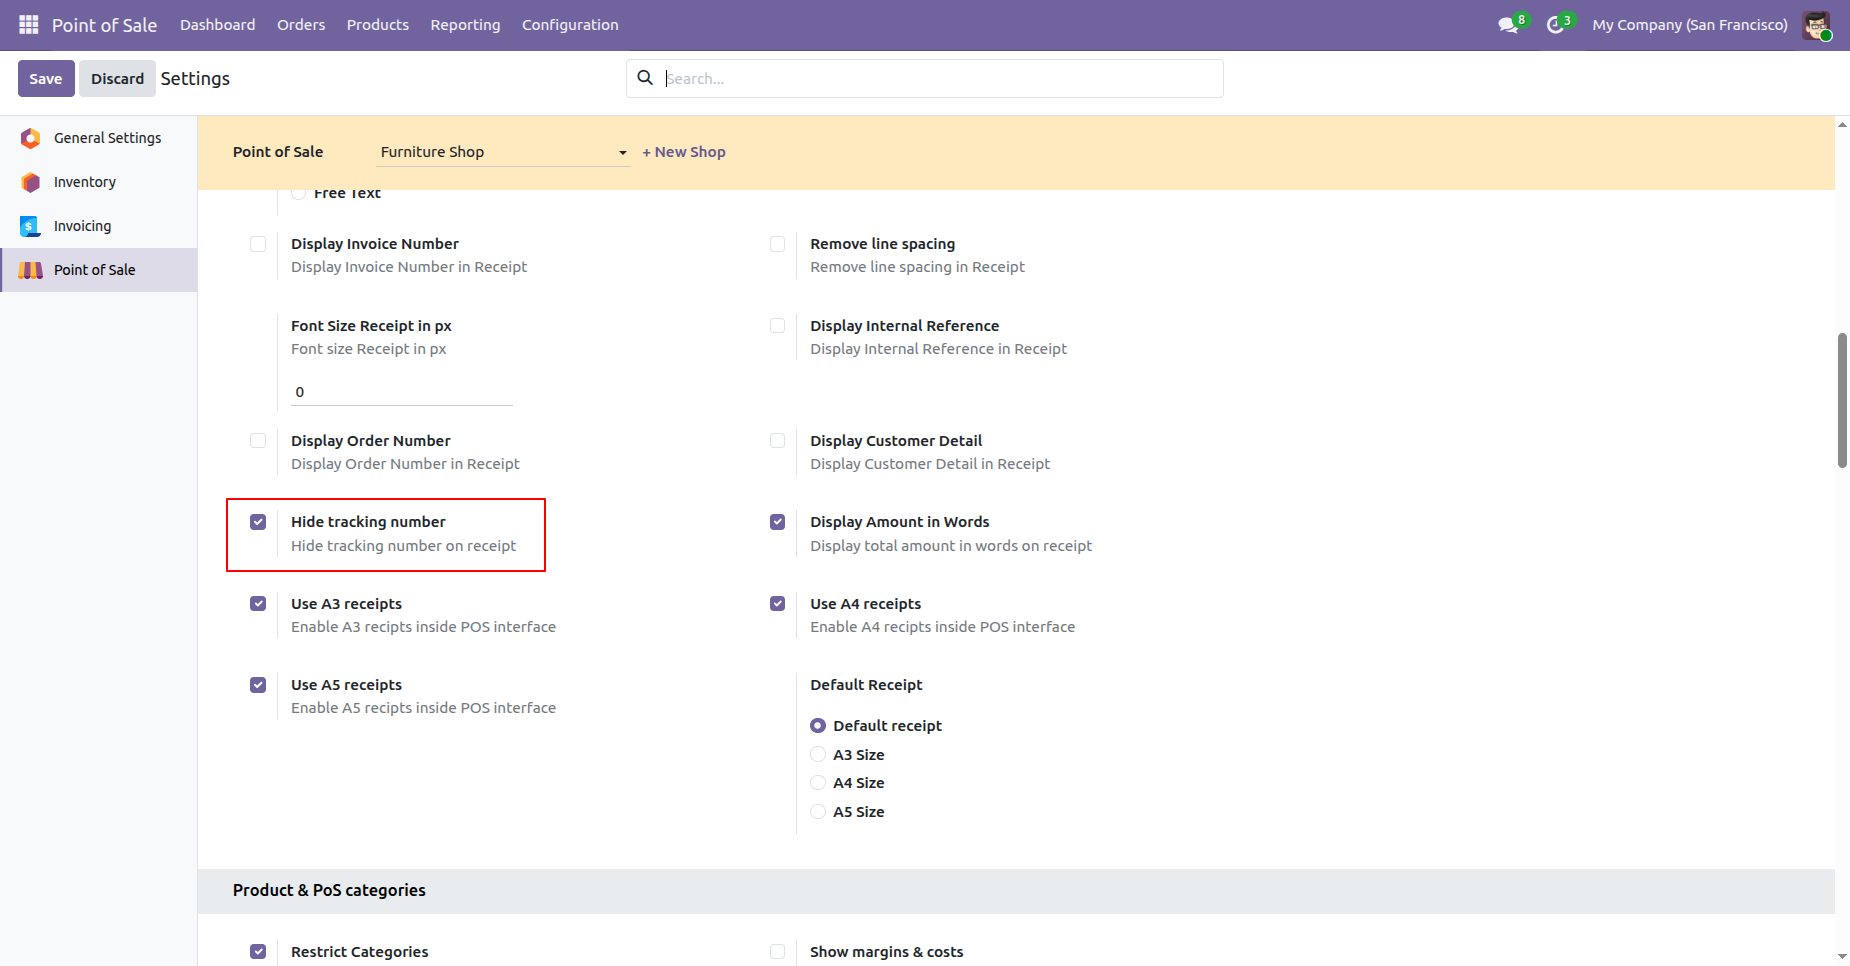The height and width of the screenshot is (966, 1850).
Task: Open the Reporting menu
Action: pyautogui.click(x=465, y=25)
